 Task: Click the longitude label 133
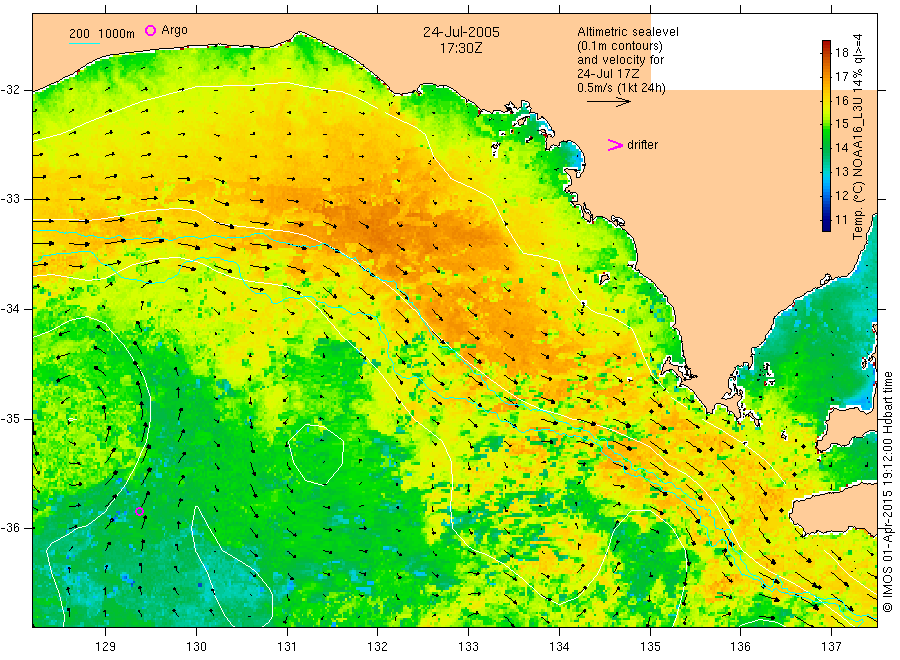tap(468, 647)
